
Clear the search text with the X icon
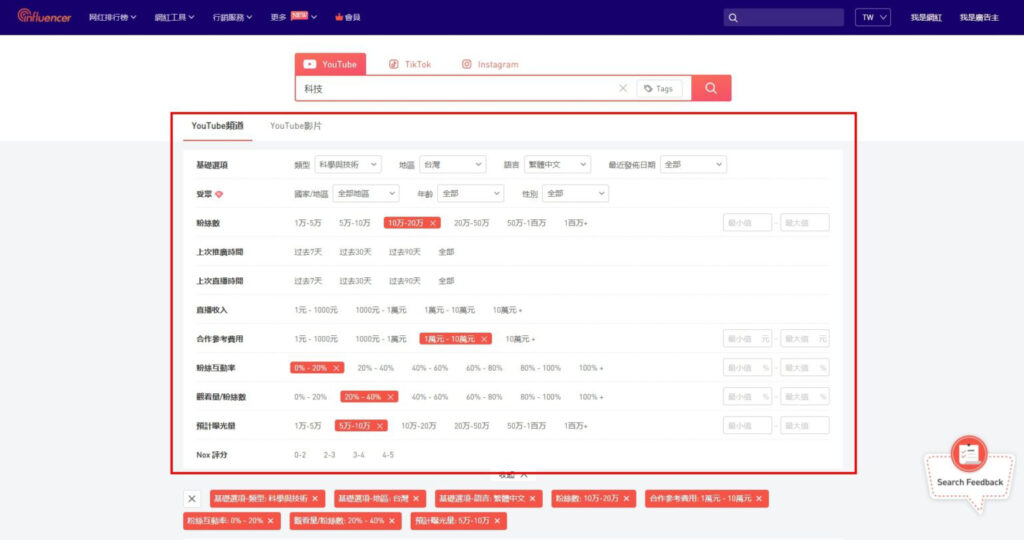623,89
